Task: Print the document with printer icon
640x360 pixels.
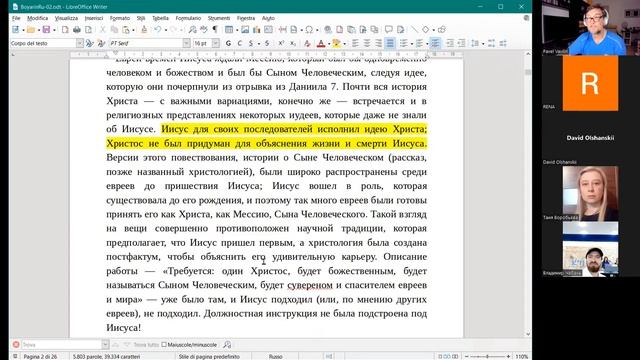Action: 77,30
